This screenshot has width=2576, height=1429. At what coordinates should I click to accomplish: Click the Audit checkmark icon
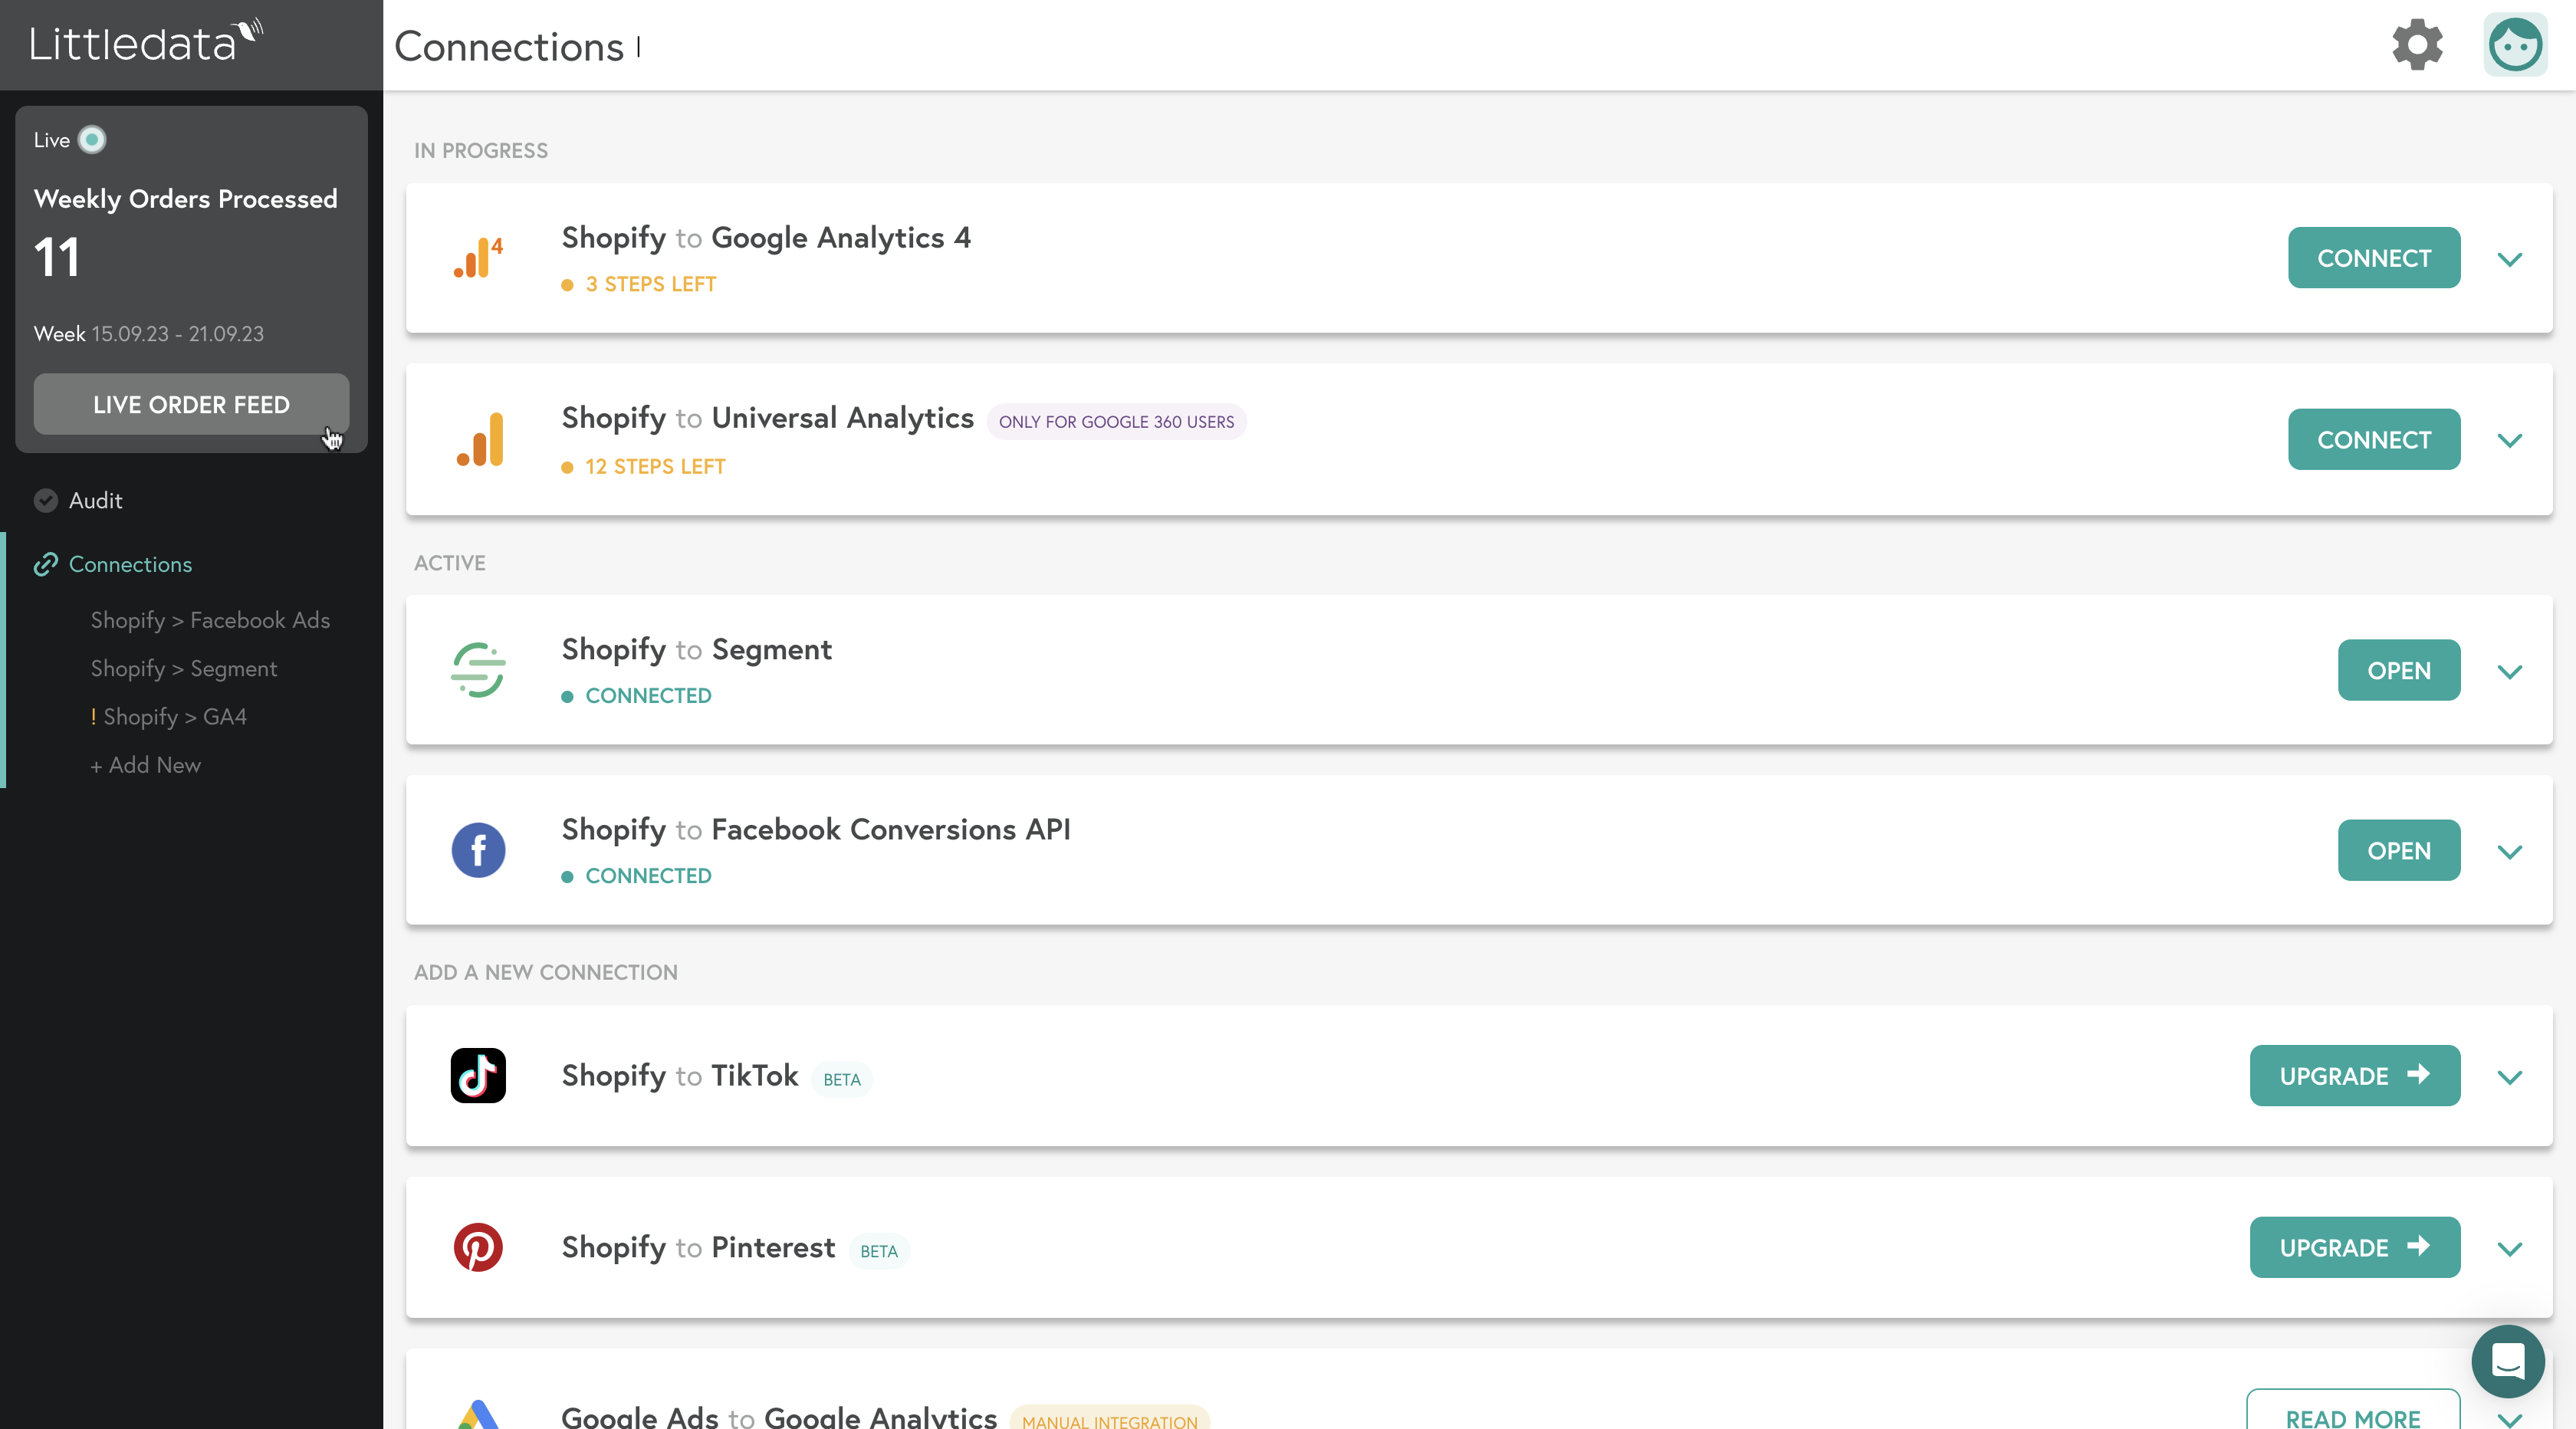point(46,500)
